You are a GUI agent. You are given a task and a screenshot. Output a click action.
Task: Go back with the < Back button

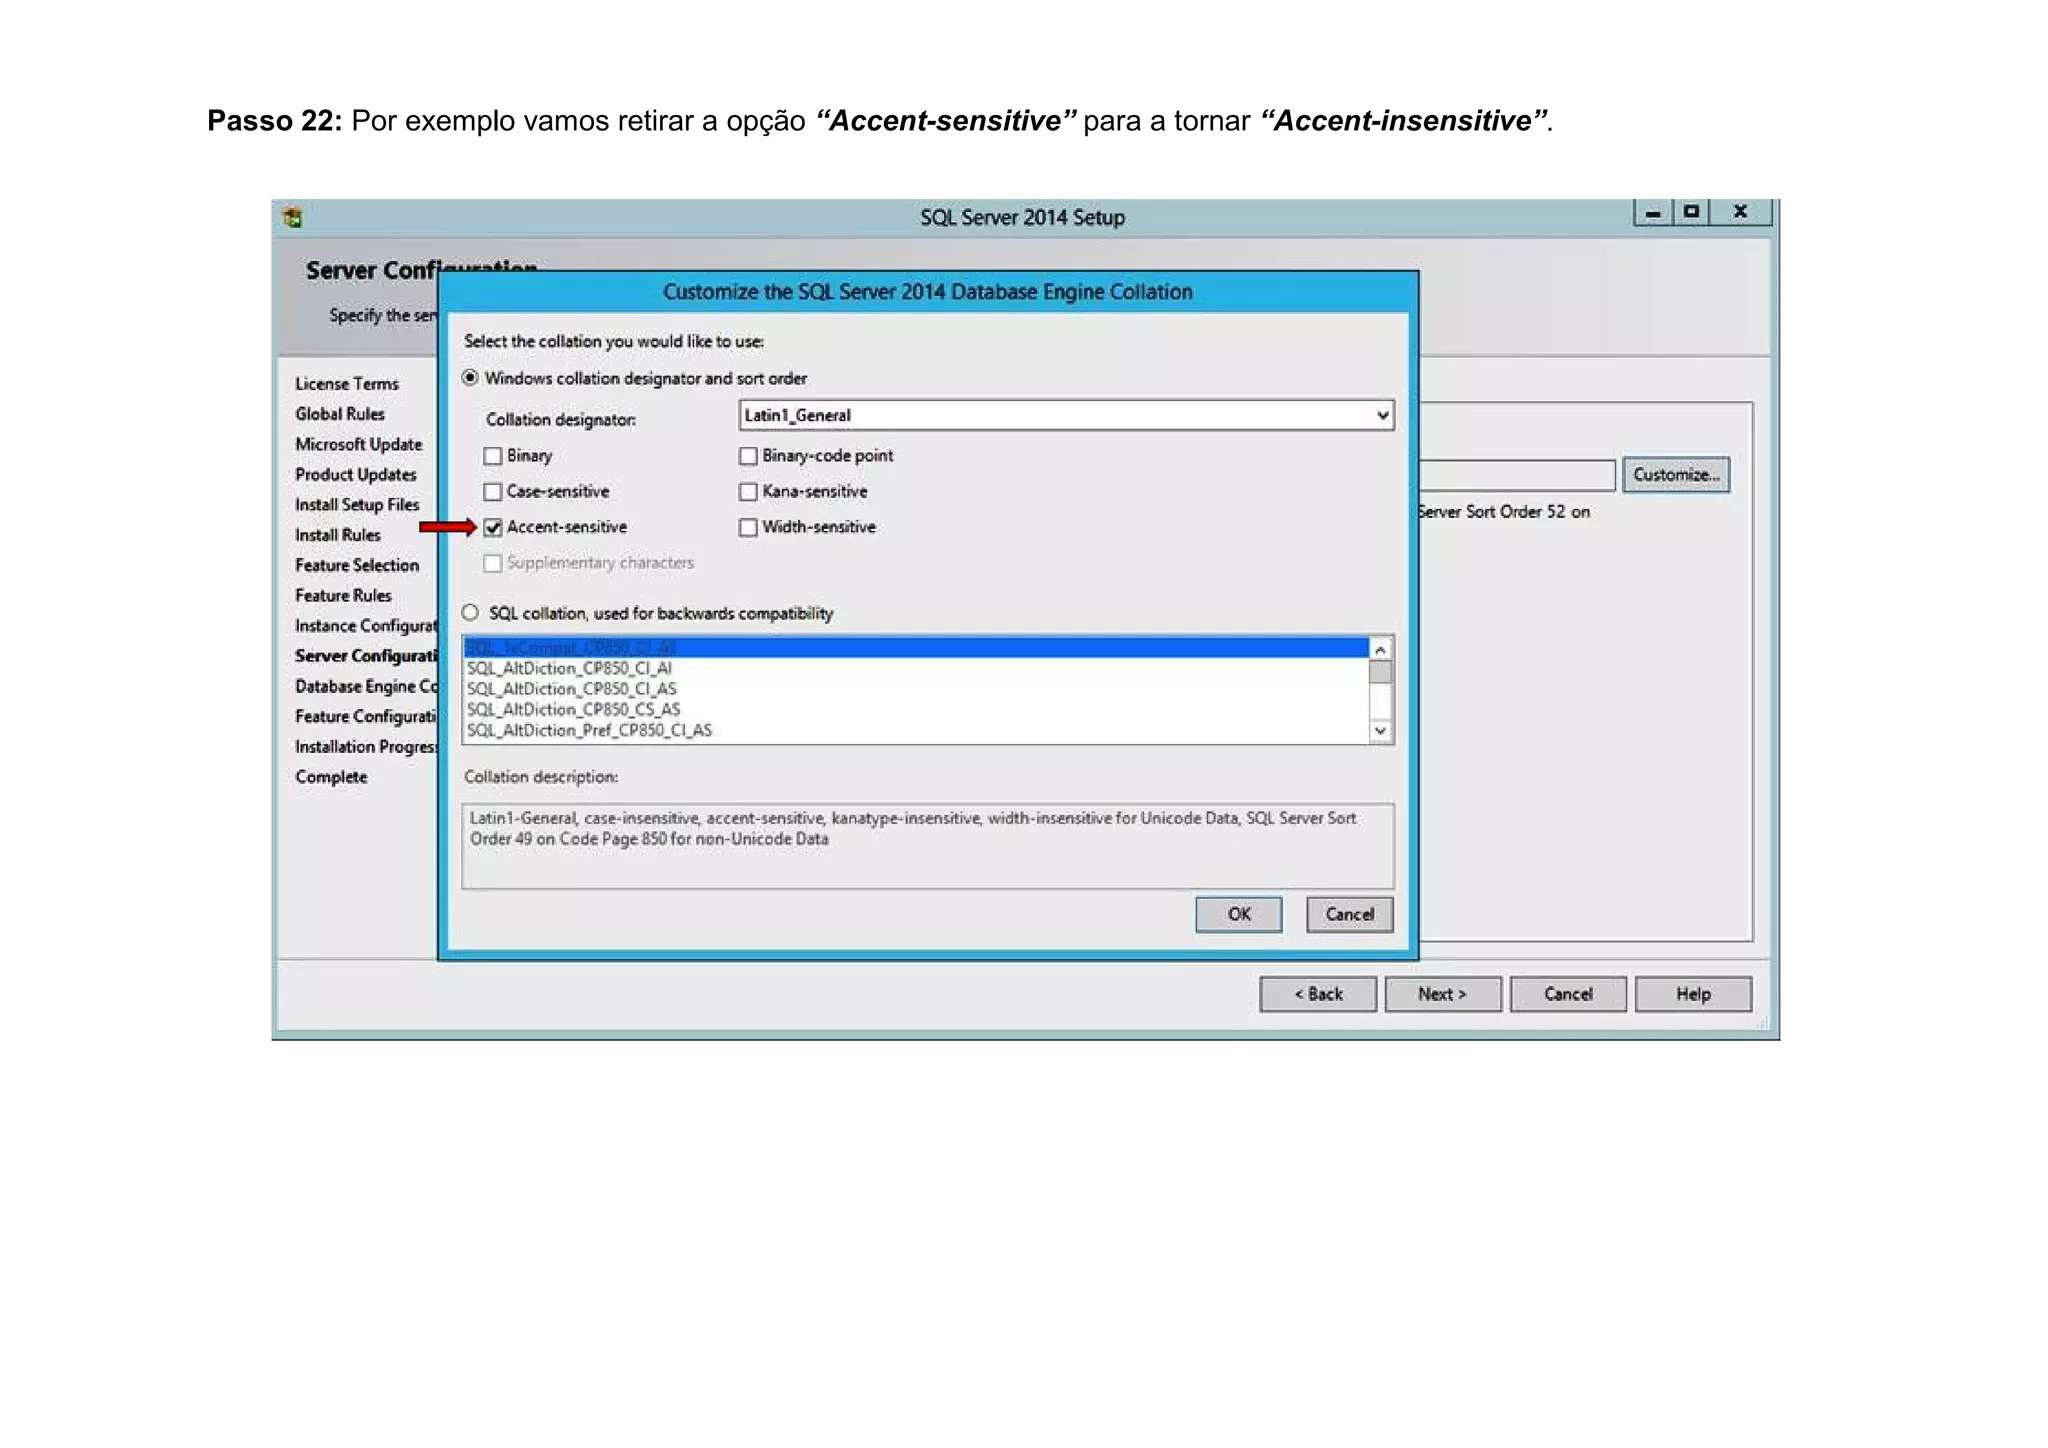[1317, 994]
